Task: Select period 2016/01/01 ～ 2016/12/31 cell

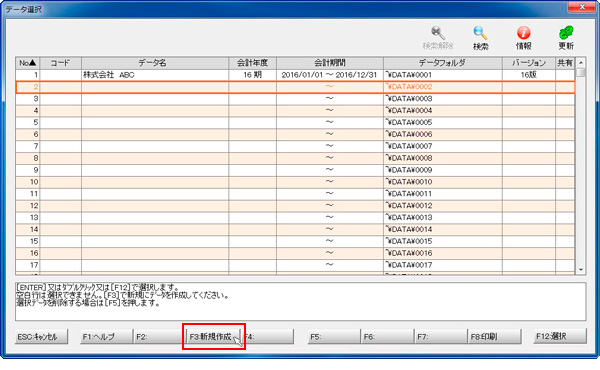Action: [330, 75]
